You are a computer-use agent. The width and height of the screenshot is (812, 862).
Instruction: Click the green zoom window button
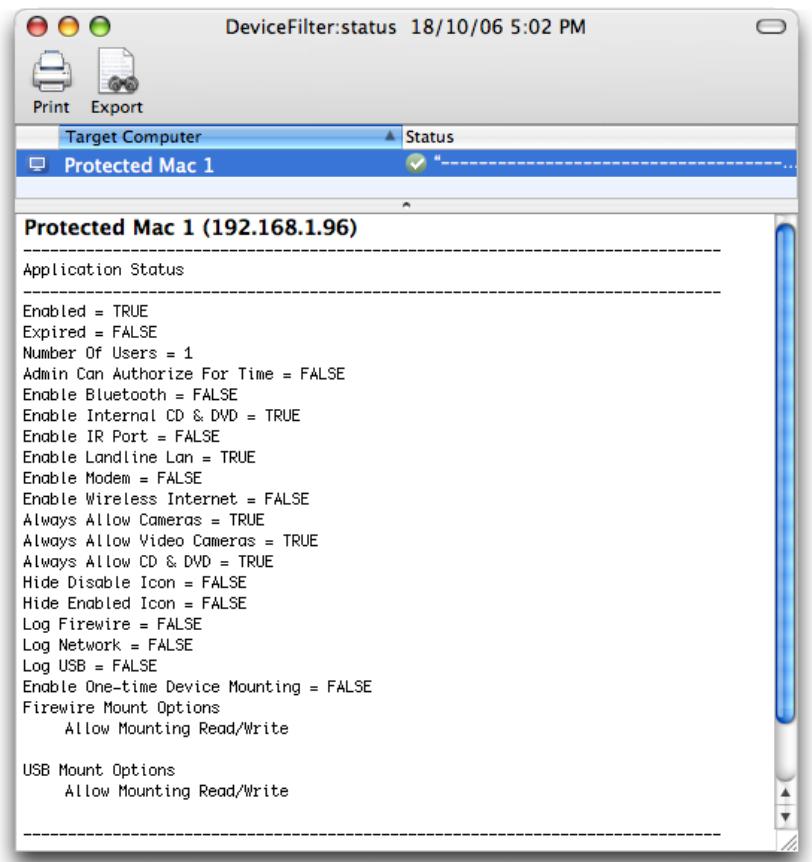[x=100, y=26]
